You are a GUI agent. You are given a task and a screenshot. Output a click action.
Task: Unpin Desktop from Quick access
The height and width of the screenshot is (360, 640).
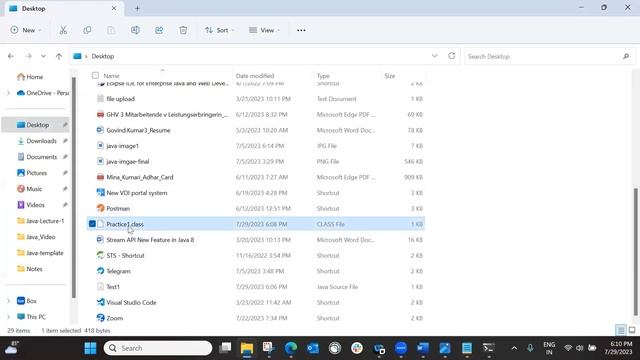pos(65,125)
